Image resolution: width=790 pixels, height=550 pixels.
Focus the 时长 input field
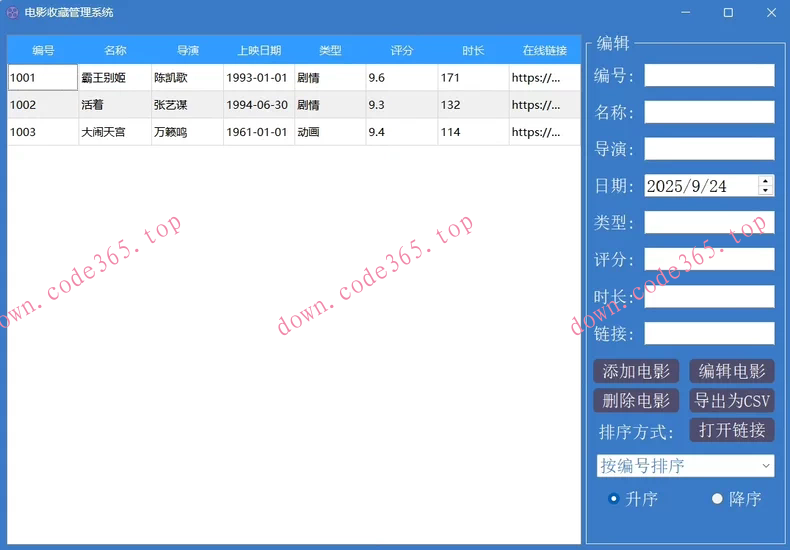coord(709,296)
